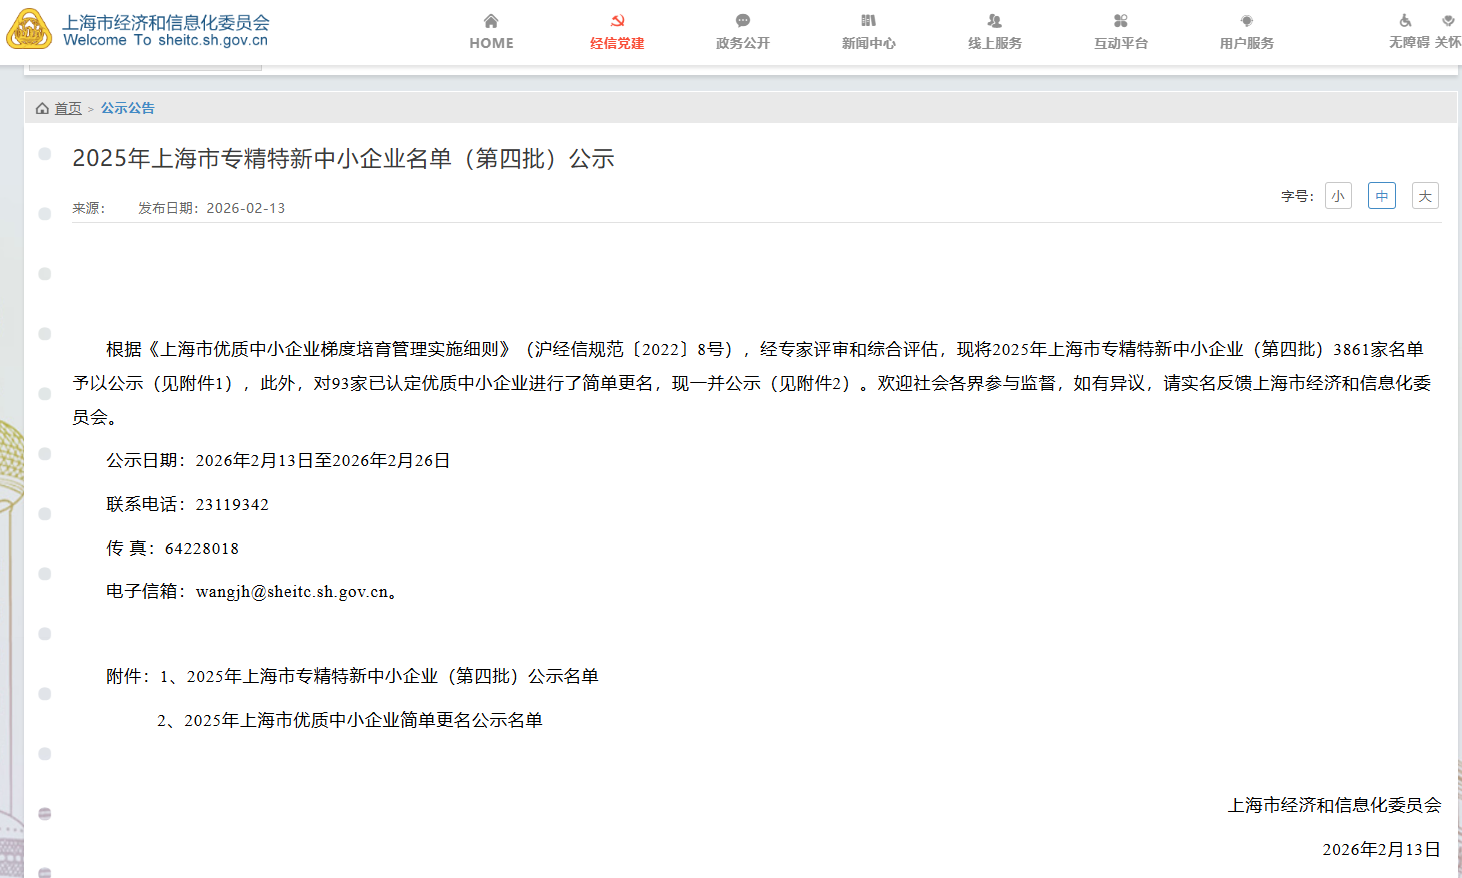Set font size to 中 (medium)

point(1381,196)
